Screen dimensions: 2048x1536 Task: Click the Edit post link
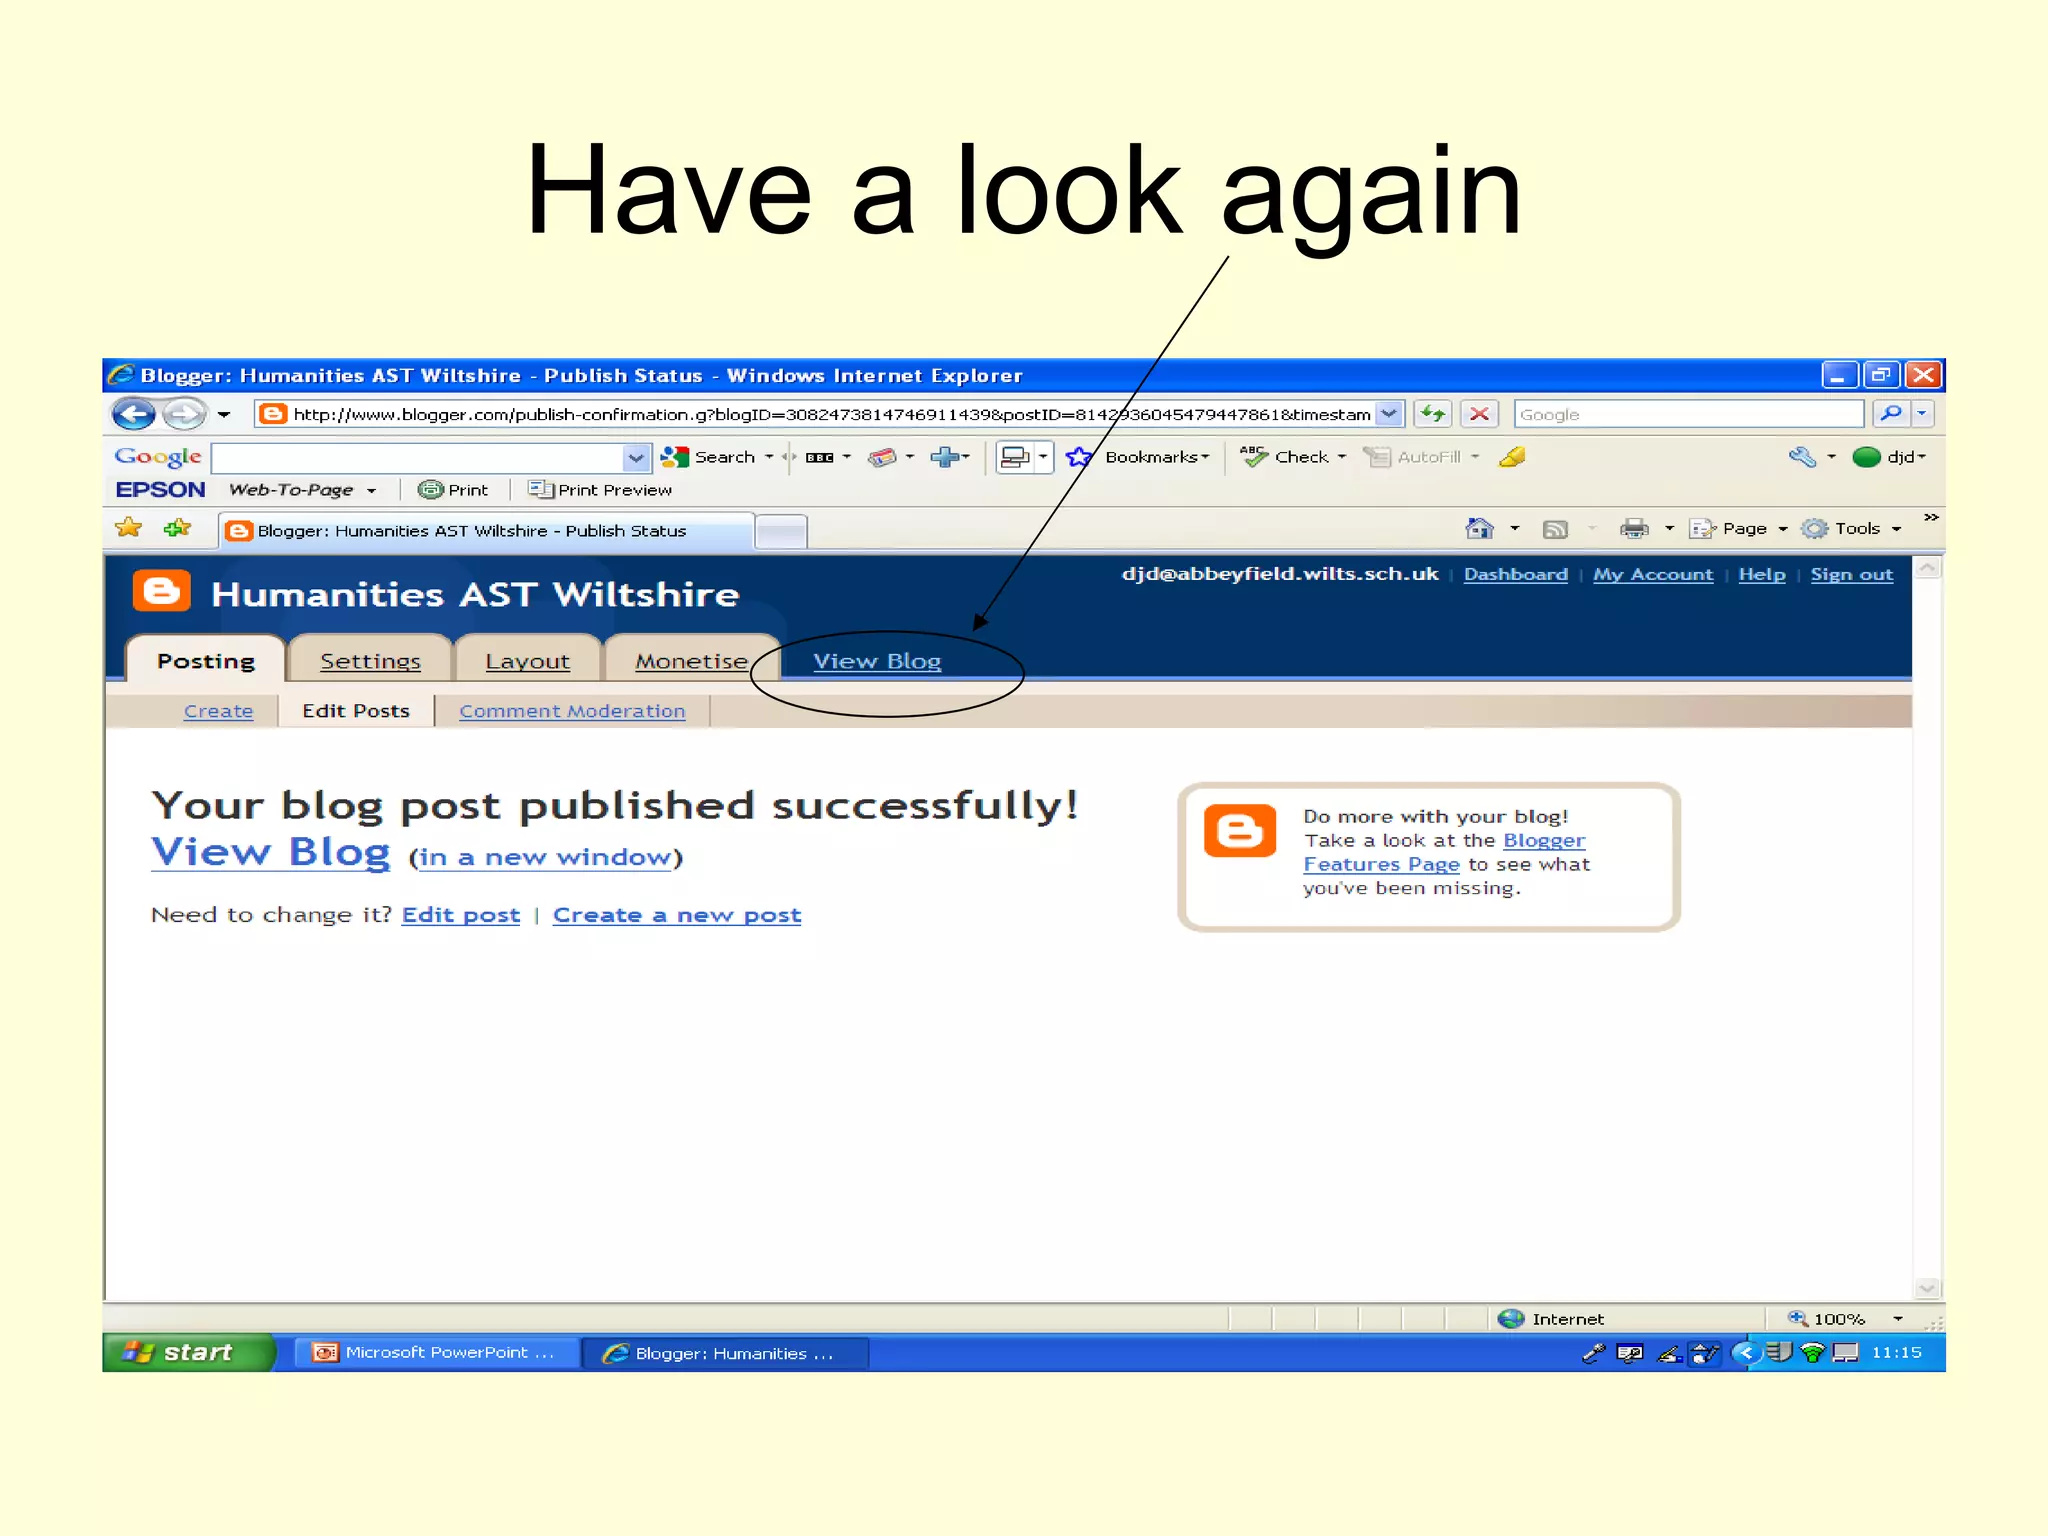pyautogui.click(x=461, y=915)
